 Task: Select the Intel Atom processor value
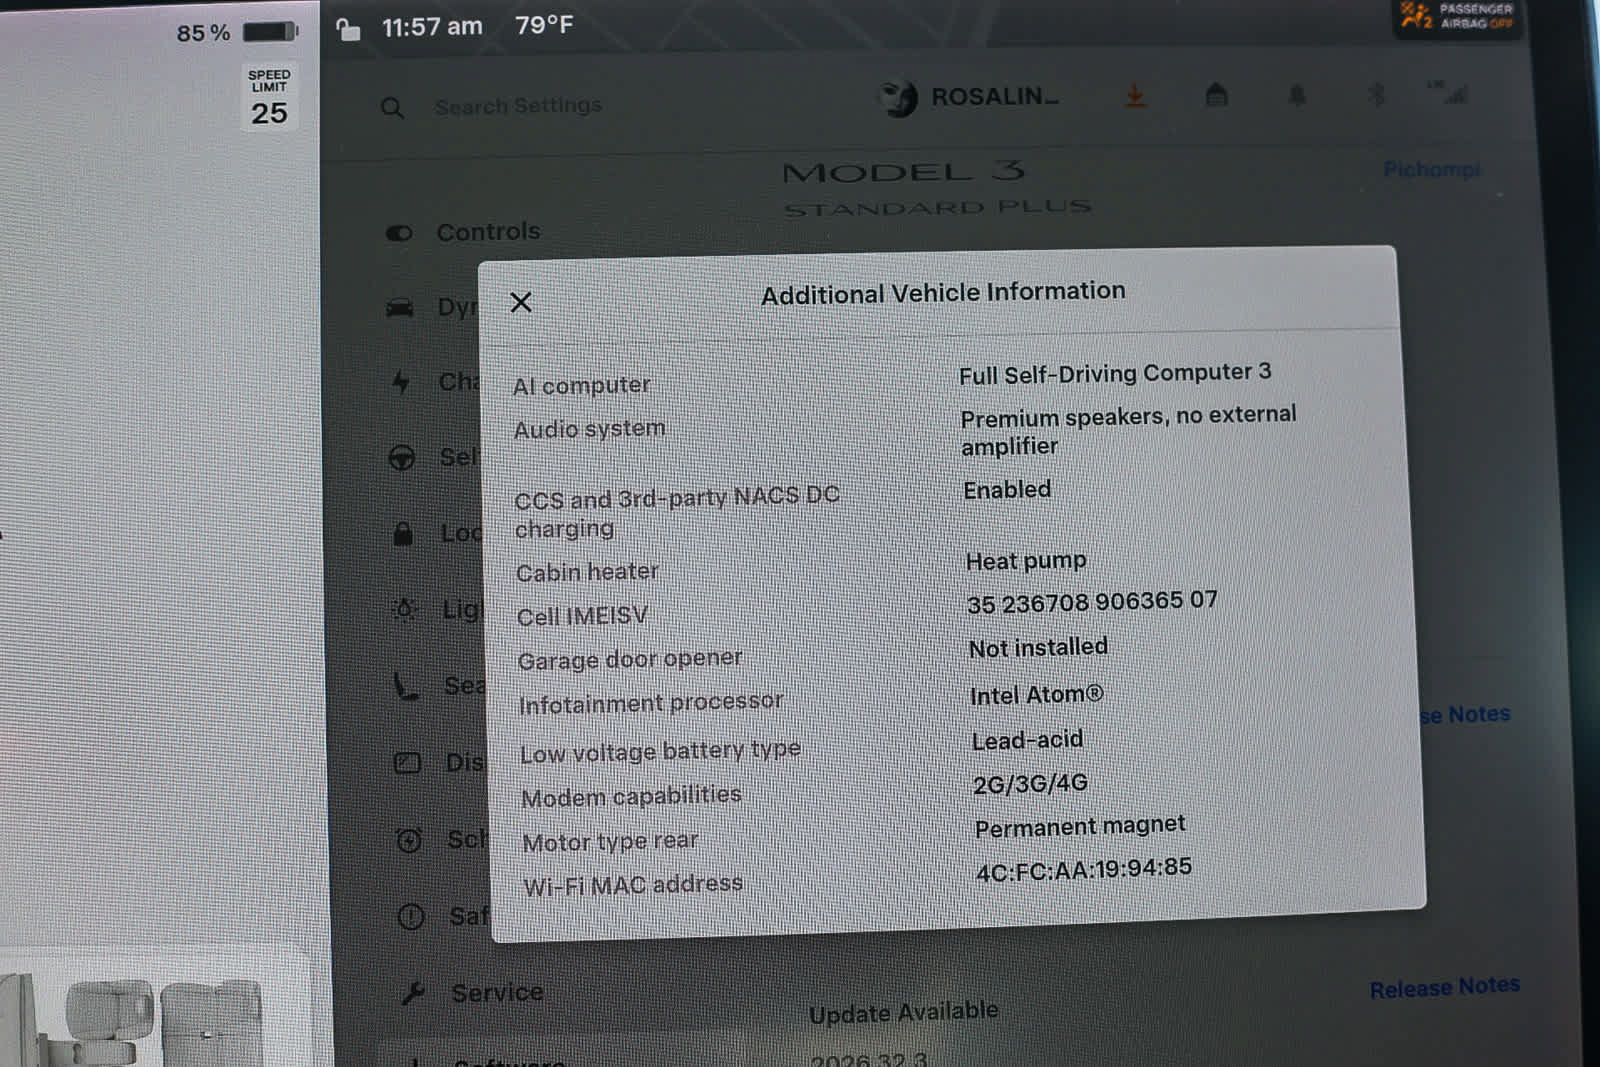(x=1037, y=694)
